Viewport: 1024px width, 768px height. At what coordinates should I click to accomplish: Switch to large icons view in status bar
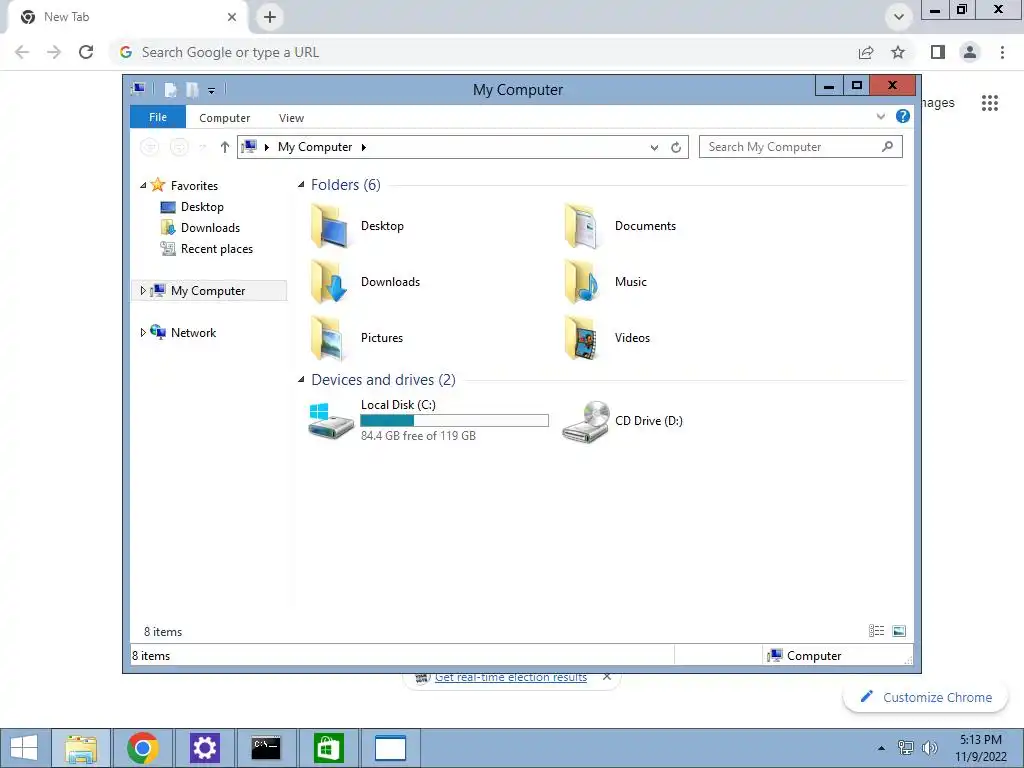899,630
